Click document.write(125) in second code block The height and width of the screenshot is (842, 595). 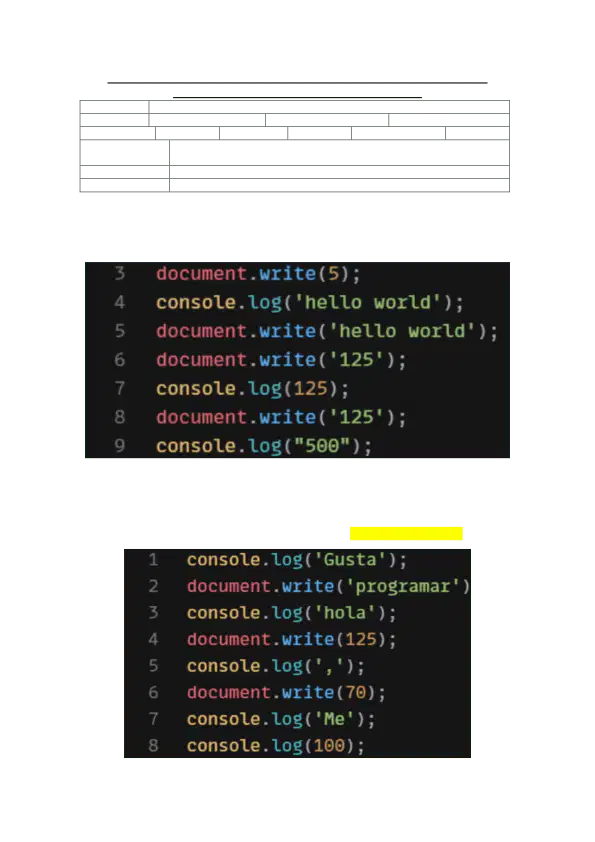(291, 639)
